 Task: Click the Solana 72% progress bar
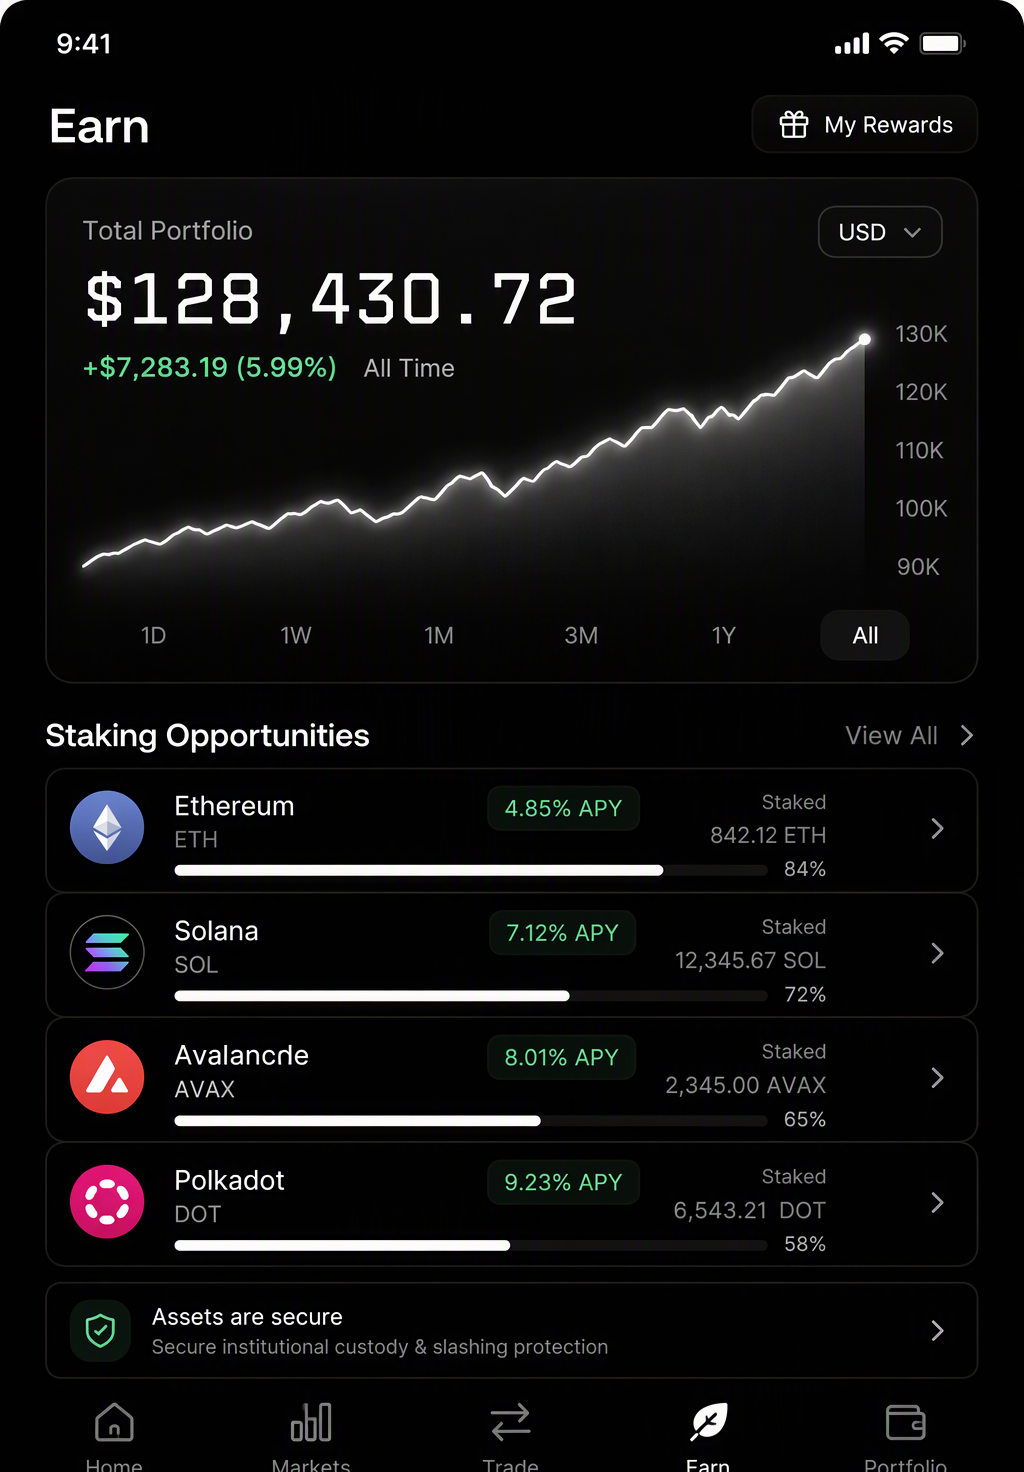(x=471, y=996)
